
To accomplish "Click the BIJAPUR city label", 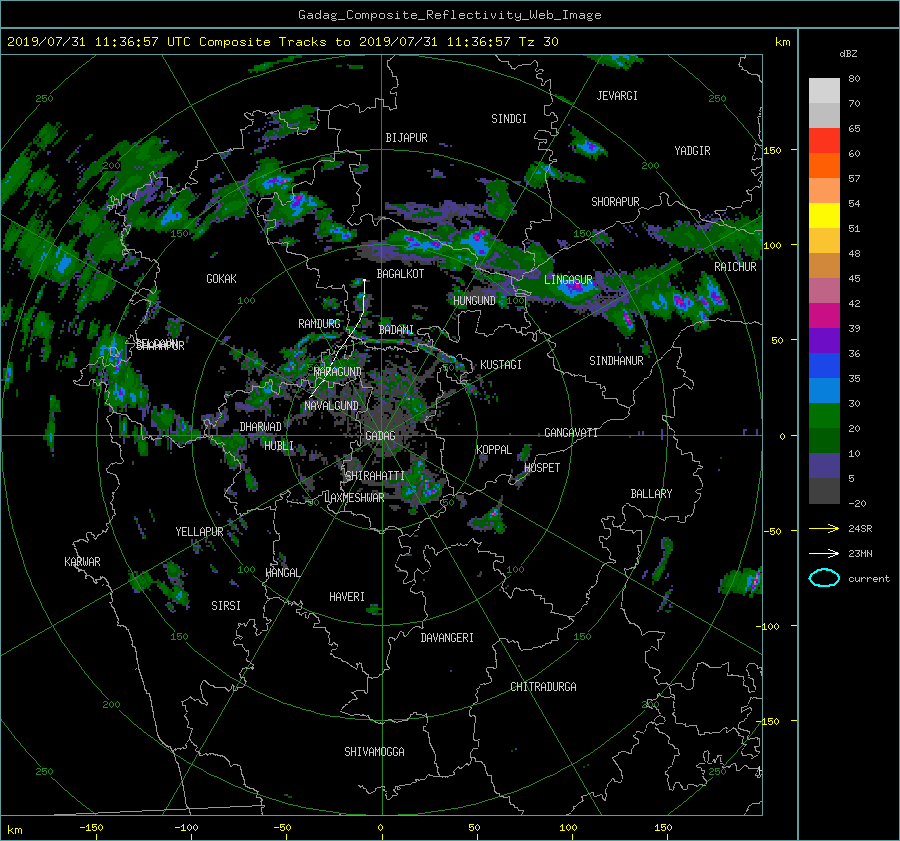I will pyautogui.click(x=406, y=138).
